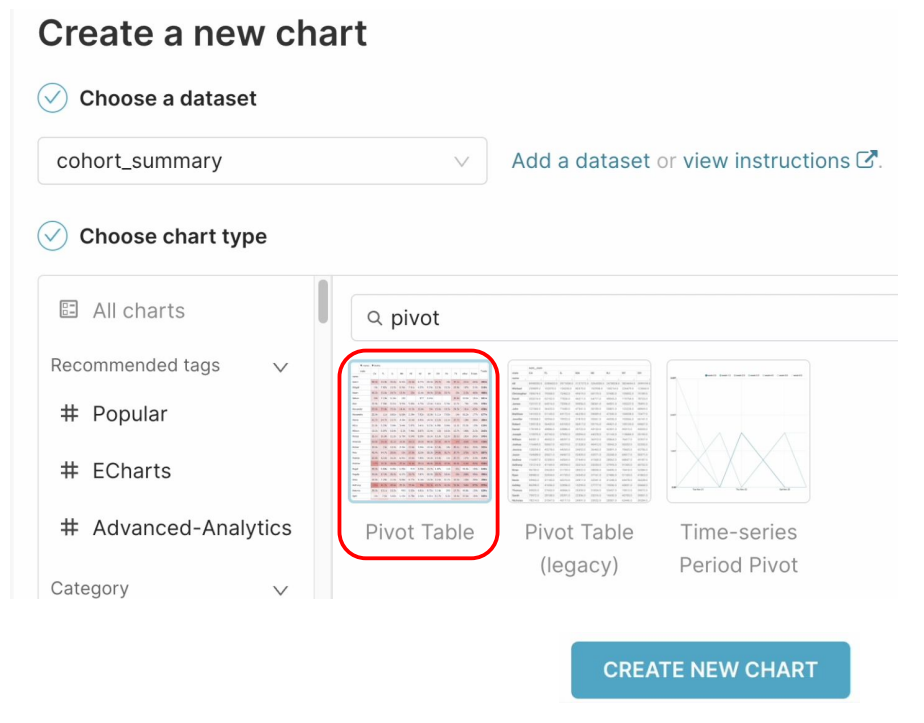This screenshot has width=924, height=723.
Task: Collapse the Recommended tags section
Action: tap(280, 367)
